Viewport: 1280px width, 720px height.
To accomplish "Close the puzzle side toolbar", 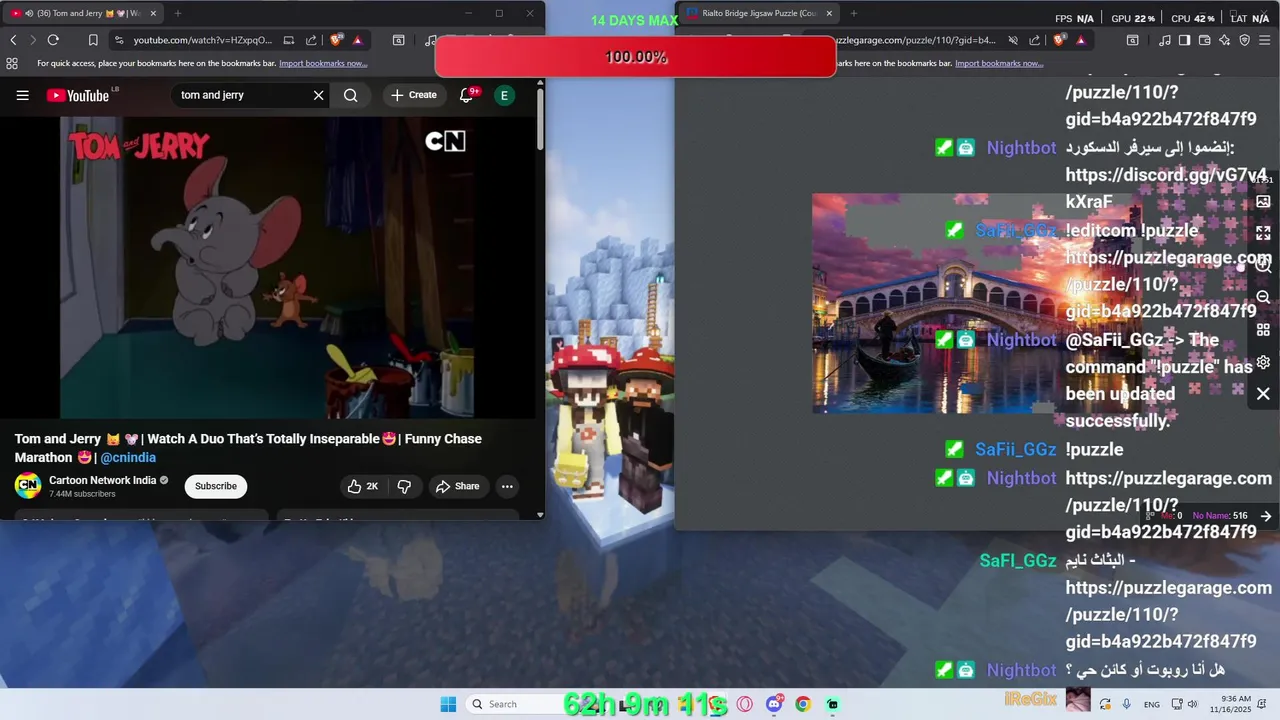I will 1263,394.
